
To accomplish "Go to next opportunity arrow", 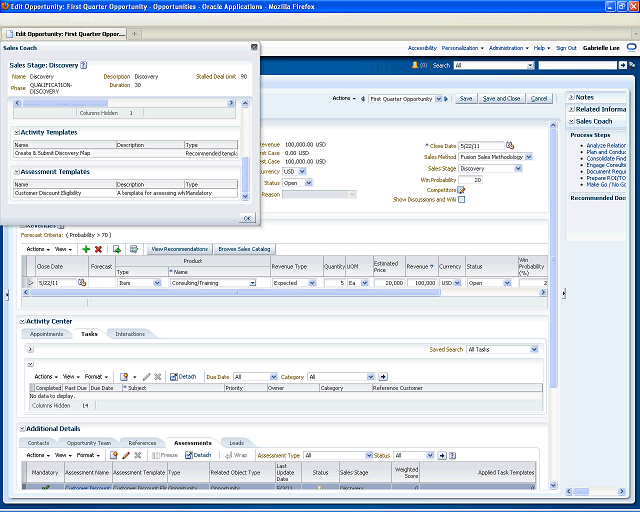I will coord(446,99).
